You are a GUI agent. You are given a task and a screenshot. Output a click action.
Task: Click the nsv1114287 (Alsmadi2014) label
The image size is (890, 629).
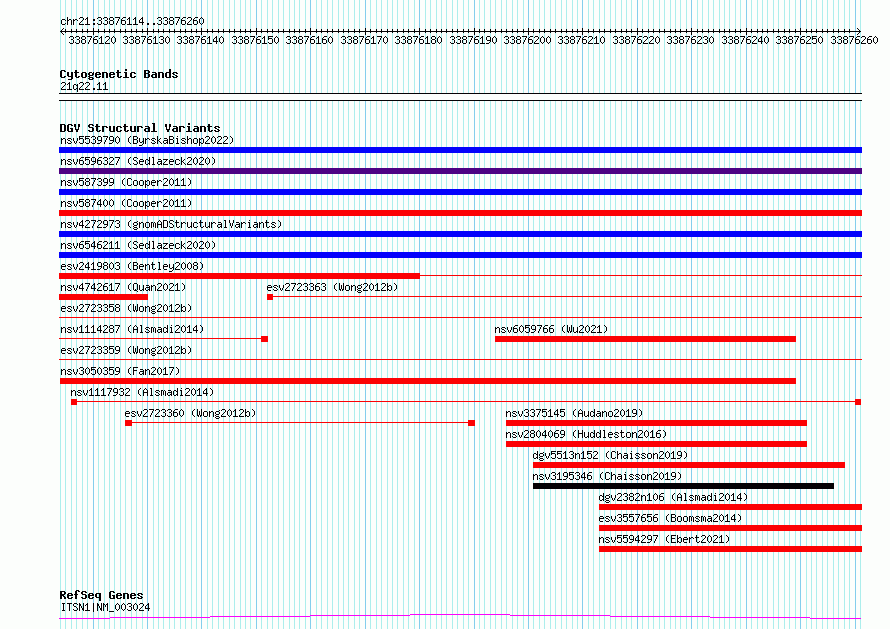(132, 329)
